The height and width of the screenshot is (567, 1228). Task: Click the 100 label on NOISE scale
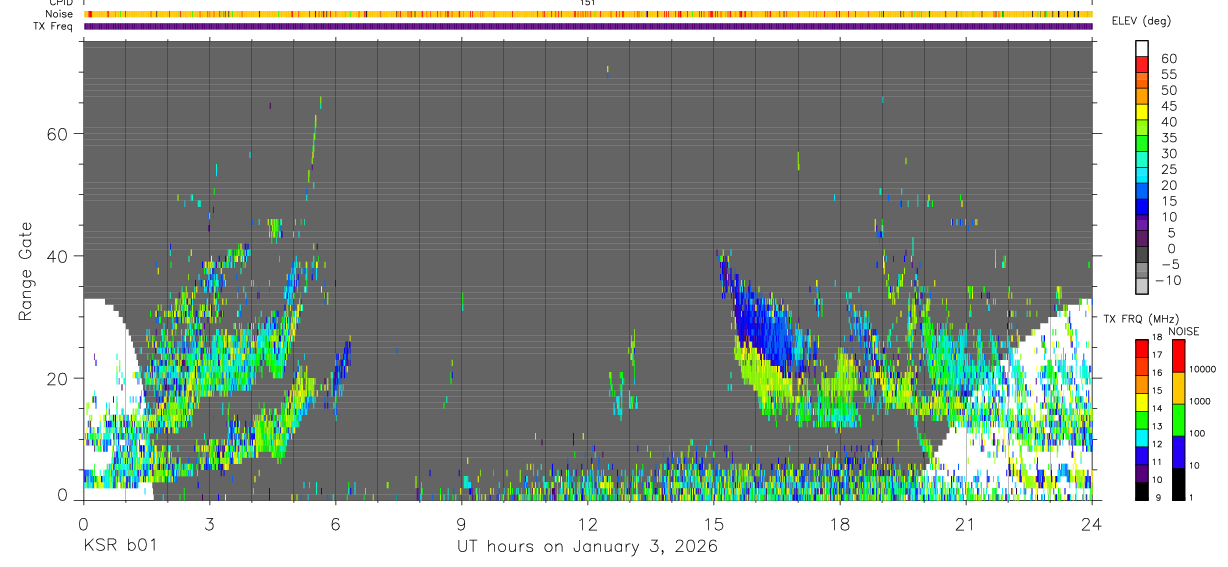1196,433
